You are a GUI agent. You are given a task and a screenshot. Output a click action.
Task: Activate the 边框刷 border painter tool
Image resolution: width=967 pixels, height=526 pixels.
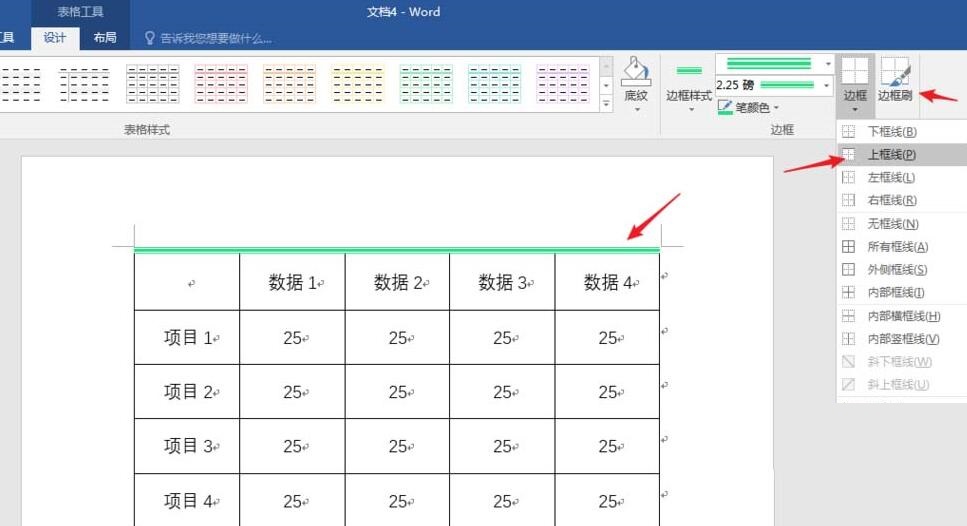(x=895, y=79)
